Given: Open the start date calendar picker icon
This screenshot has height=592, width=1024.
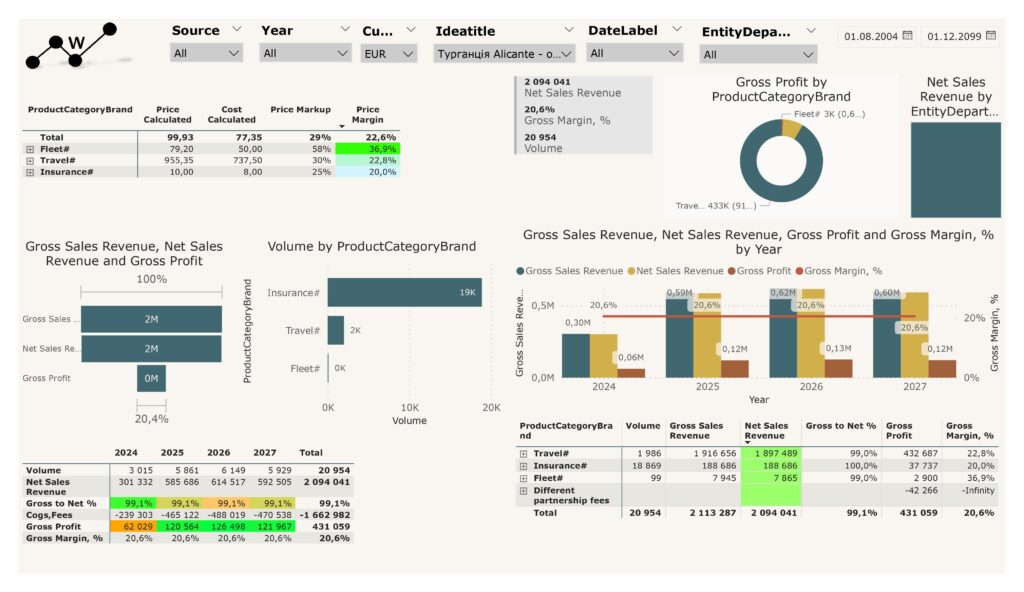Looking at the screenshot, I should pos(907,36).
